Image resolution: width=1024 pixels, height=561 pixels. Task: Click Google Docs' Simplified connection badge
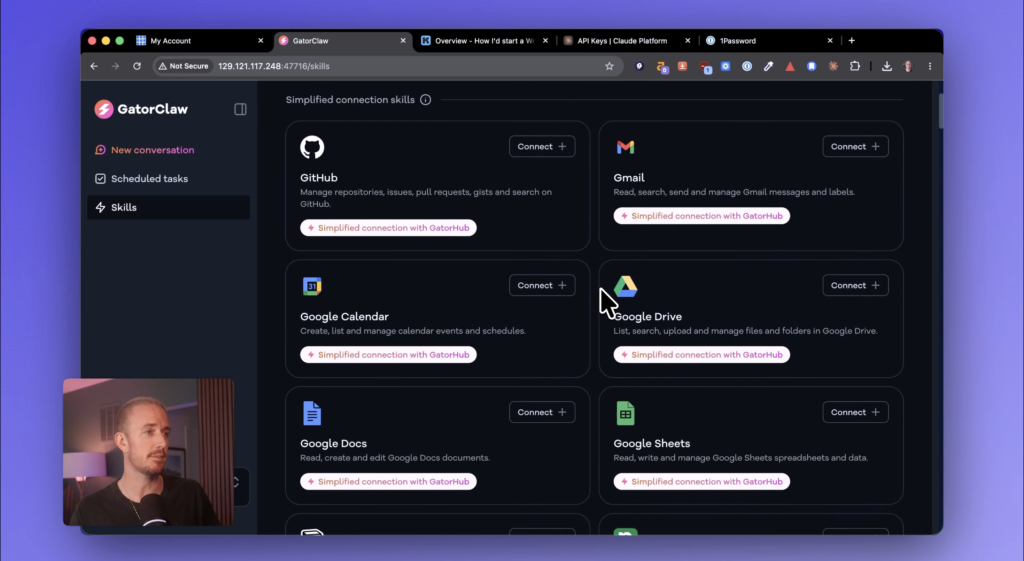click(x=388, y=481)
